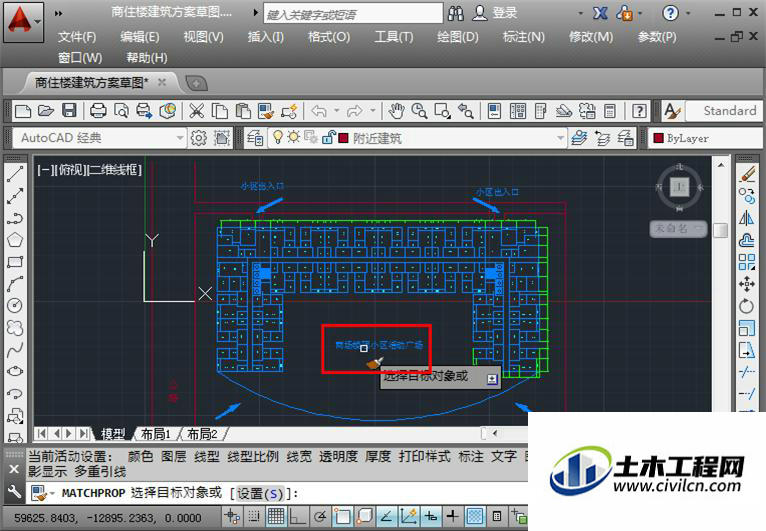This screenshot has width=766, height=531.
Task: Toggle Lineweight display in status bar
Action: pyautogui.click(x=453, y=517)
